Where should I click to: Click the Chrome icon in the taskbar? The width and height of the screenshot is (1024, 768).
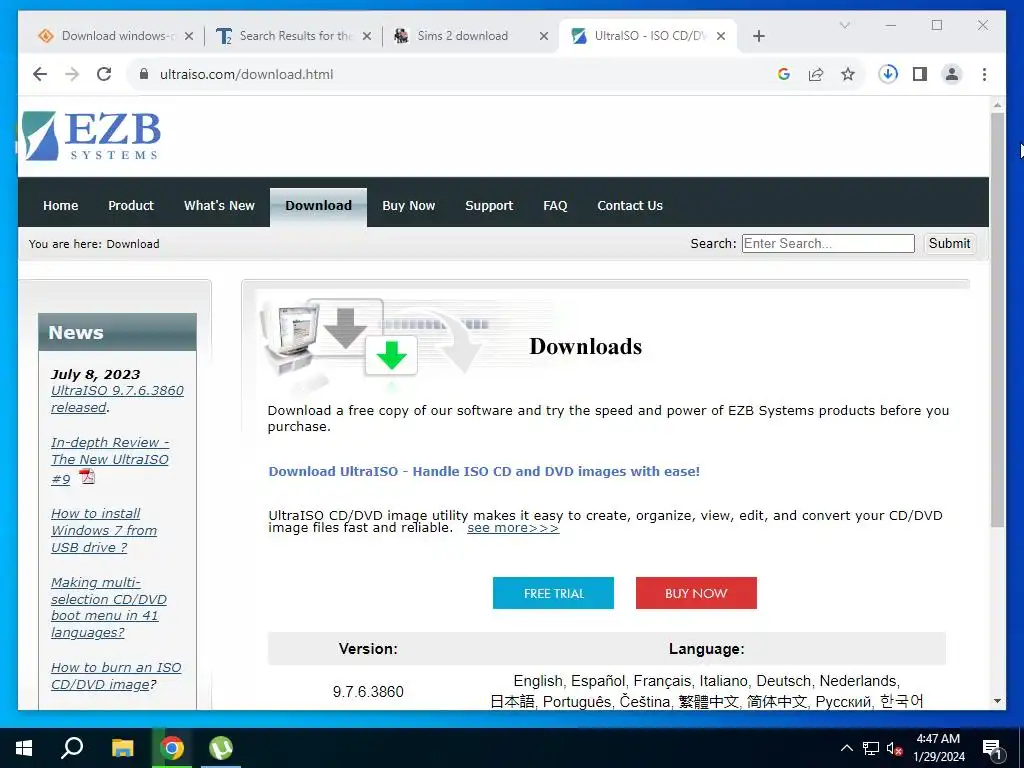click(x=172, y=748)
